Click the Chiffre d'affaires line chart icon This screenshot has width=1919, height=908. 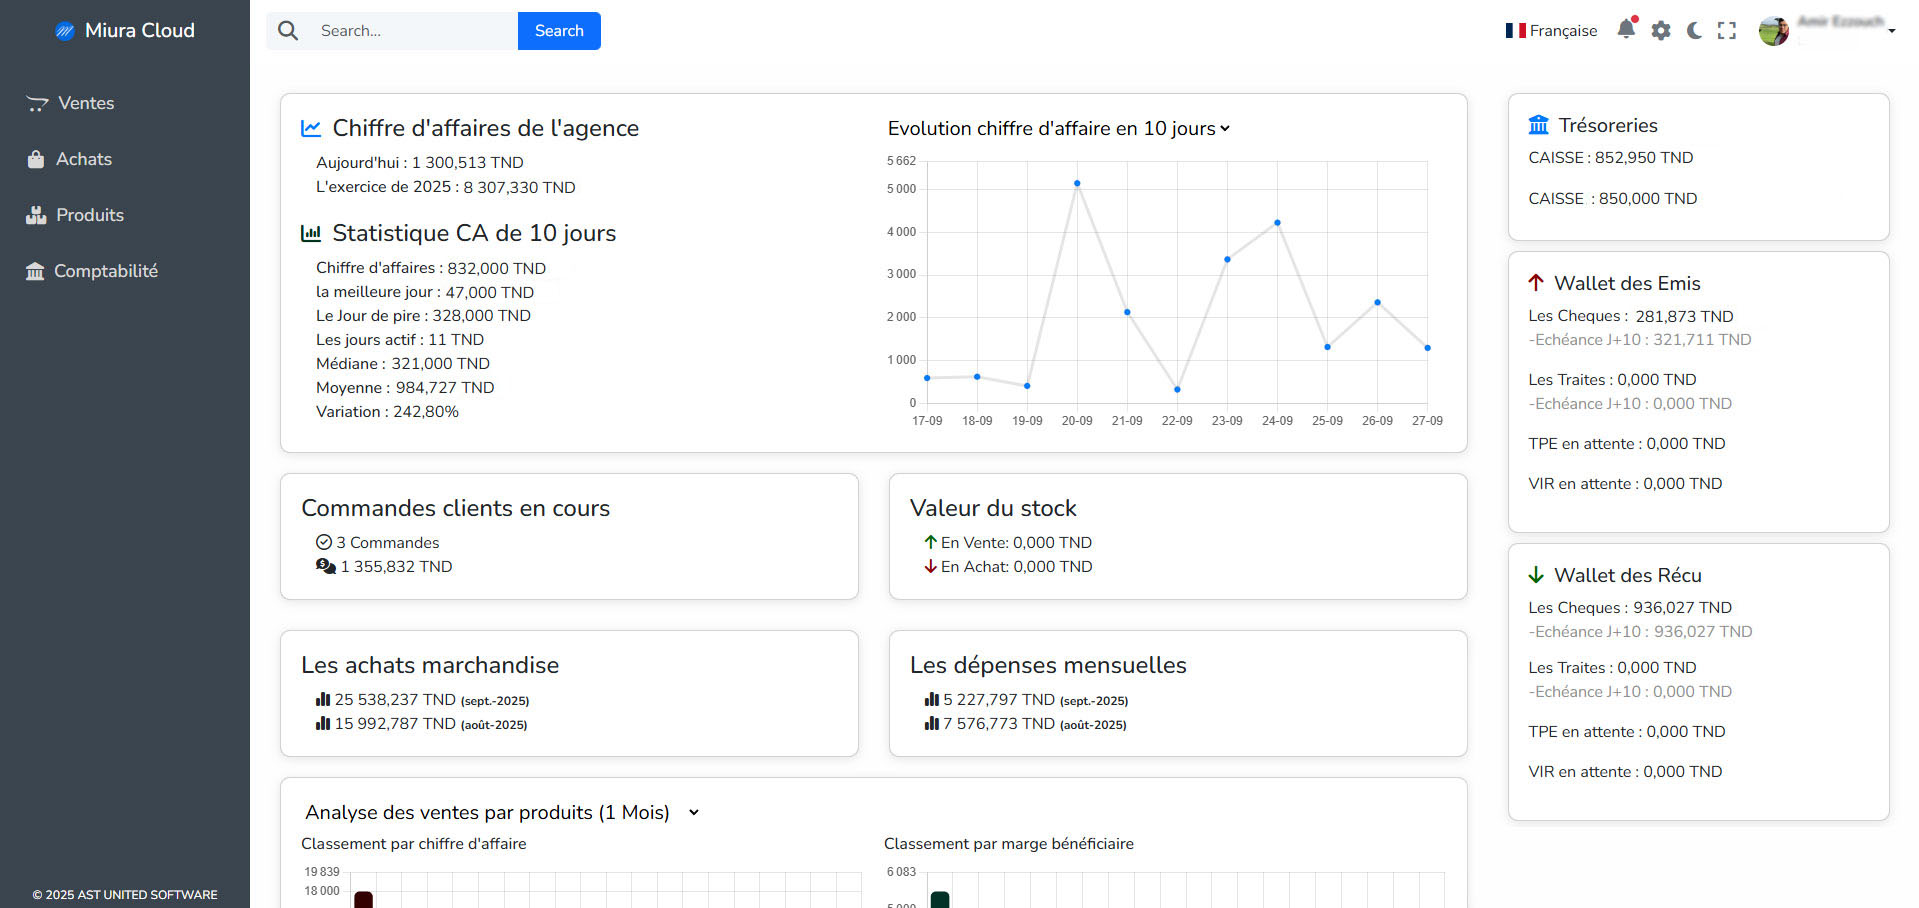(x=311, y=128)
